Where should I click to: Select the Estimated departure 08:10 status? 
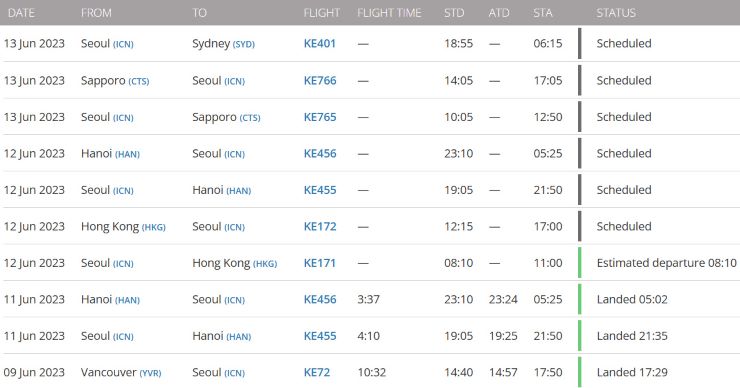[666, 263]
